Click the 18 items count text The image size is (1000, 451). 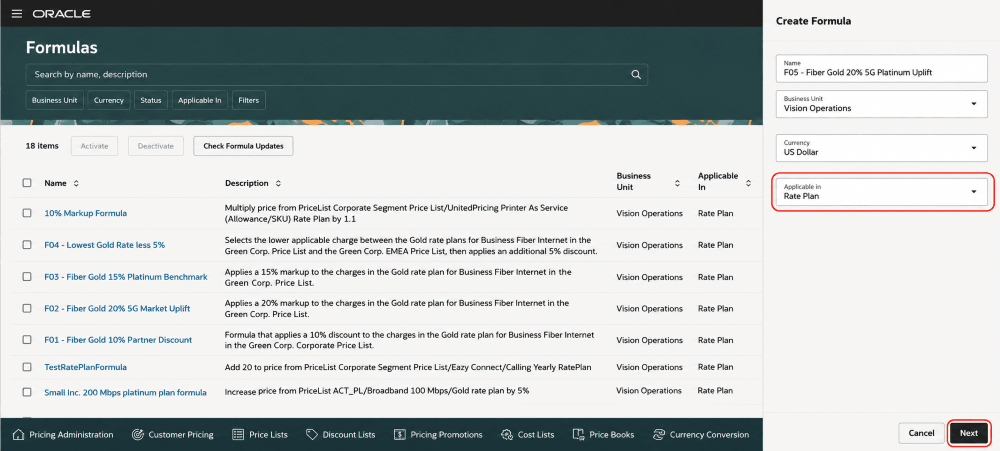point(41,146)
